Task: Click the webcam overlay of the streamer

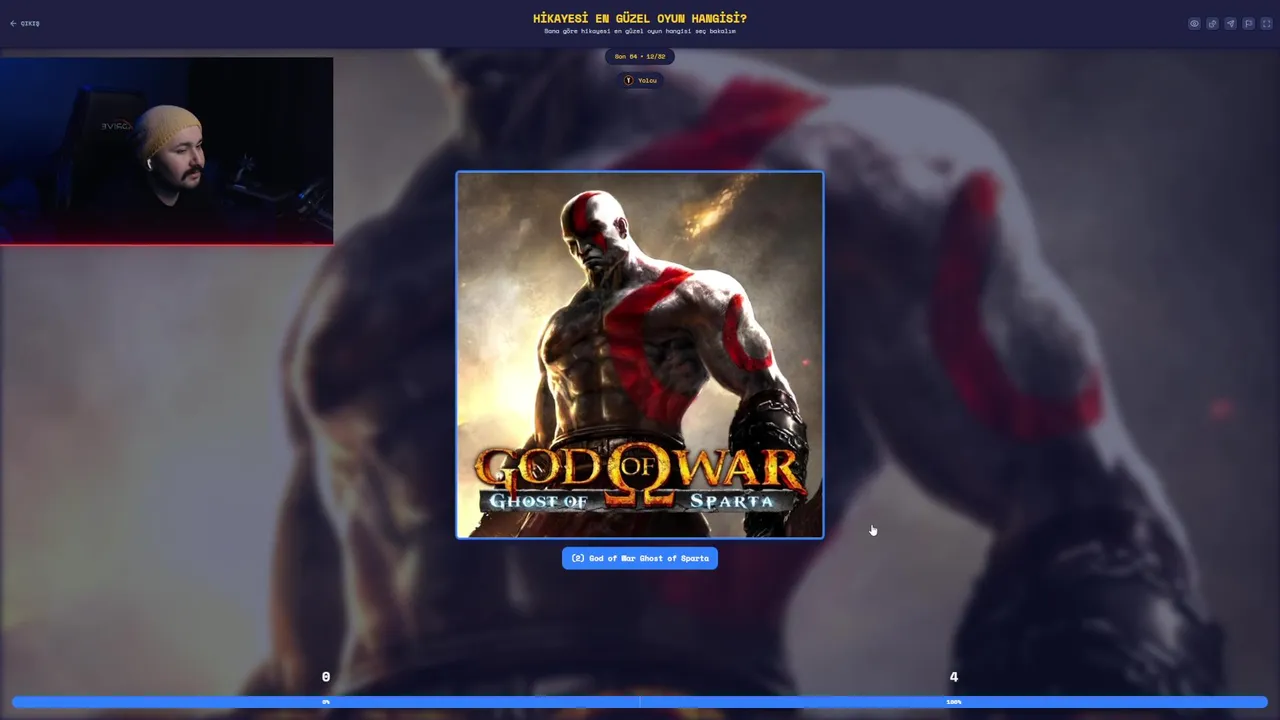Action: (166, 151)
